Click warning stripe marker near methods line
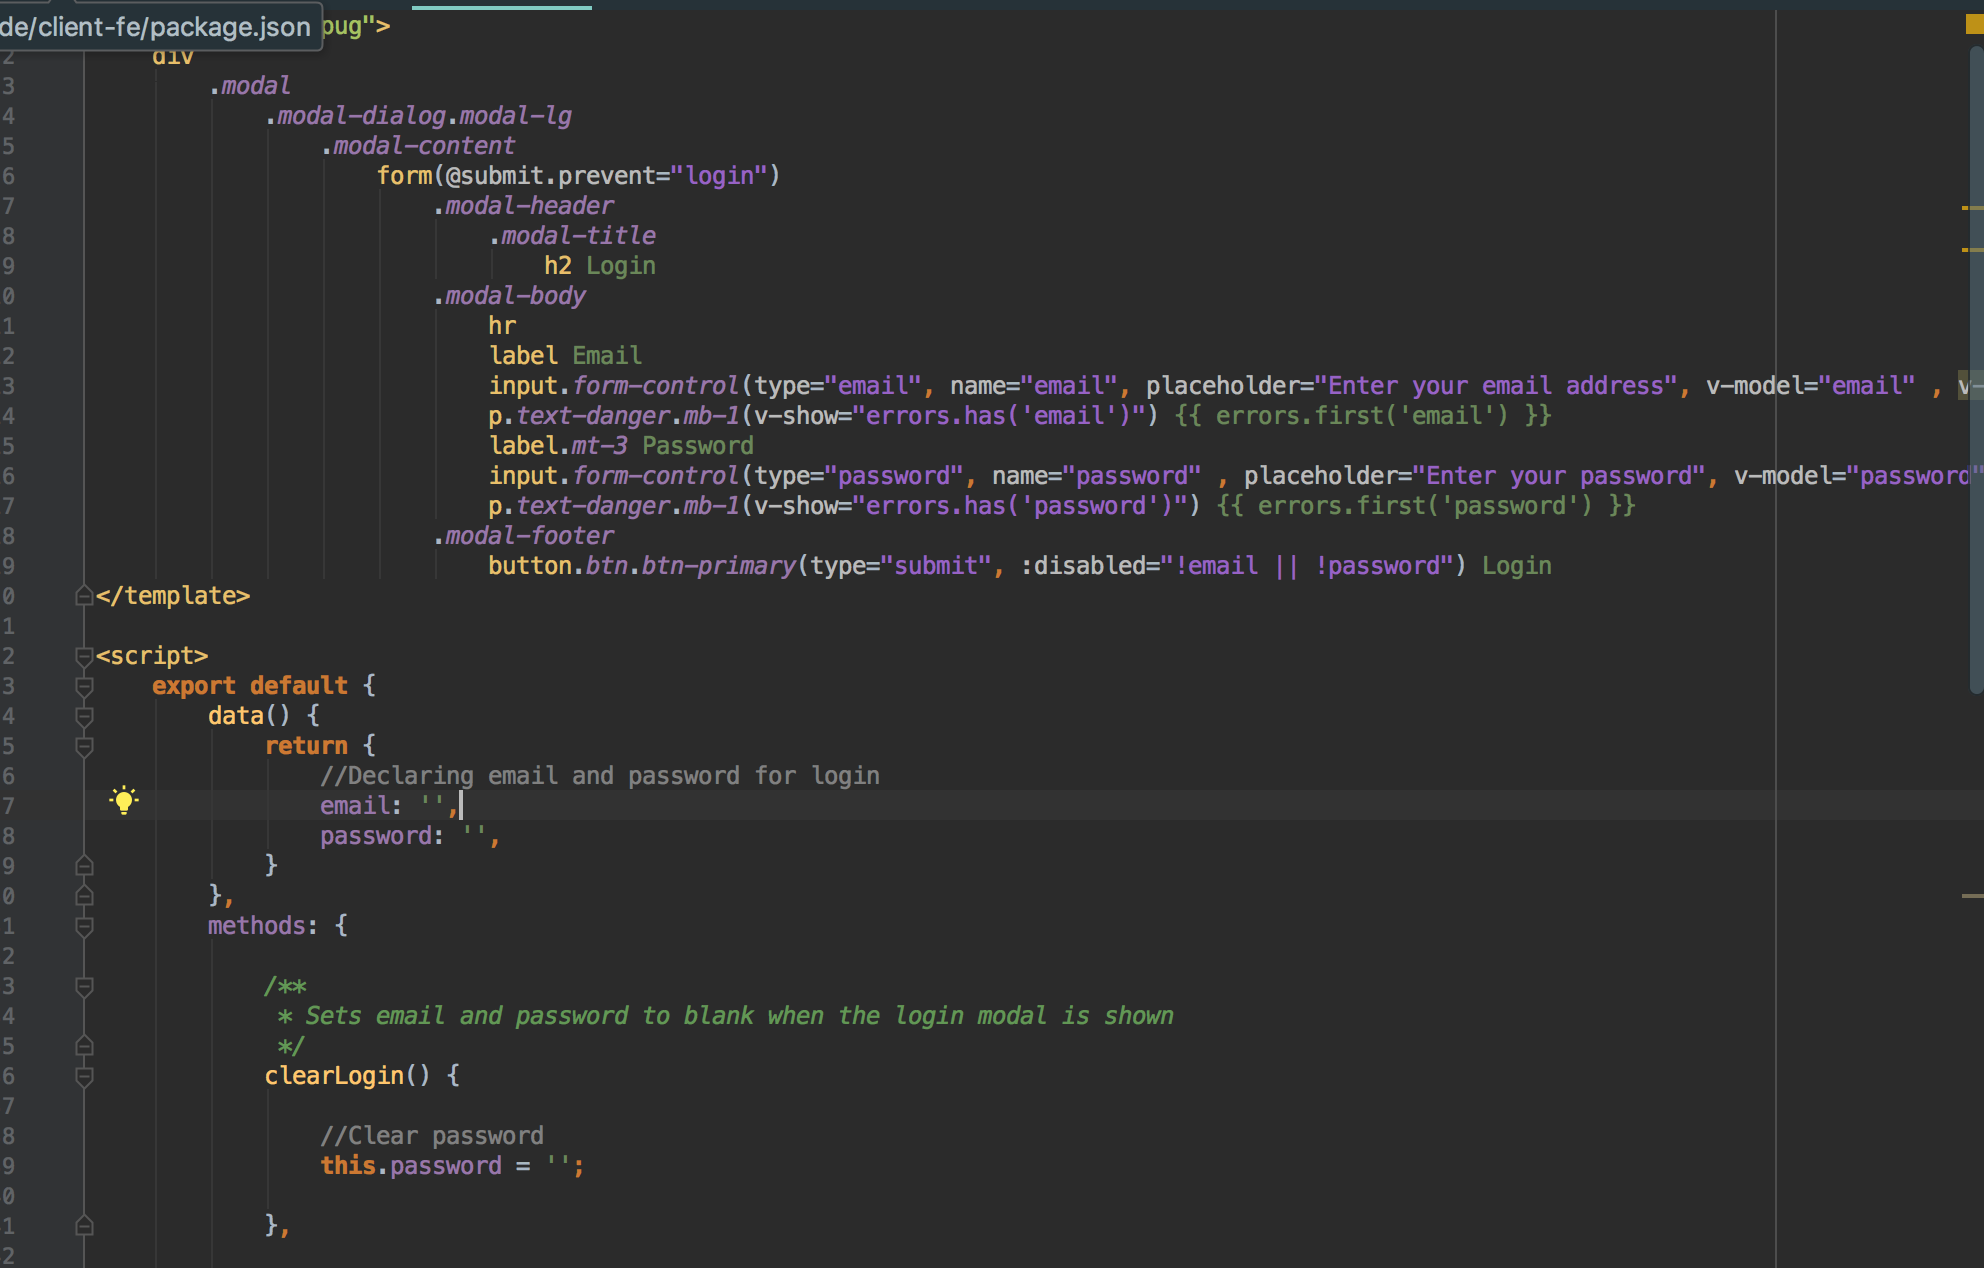This screenshot has width=1984, height=1268. click(1971, 896)
